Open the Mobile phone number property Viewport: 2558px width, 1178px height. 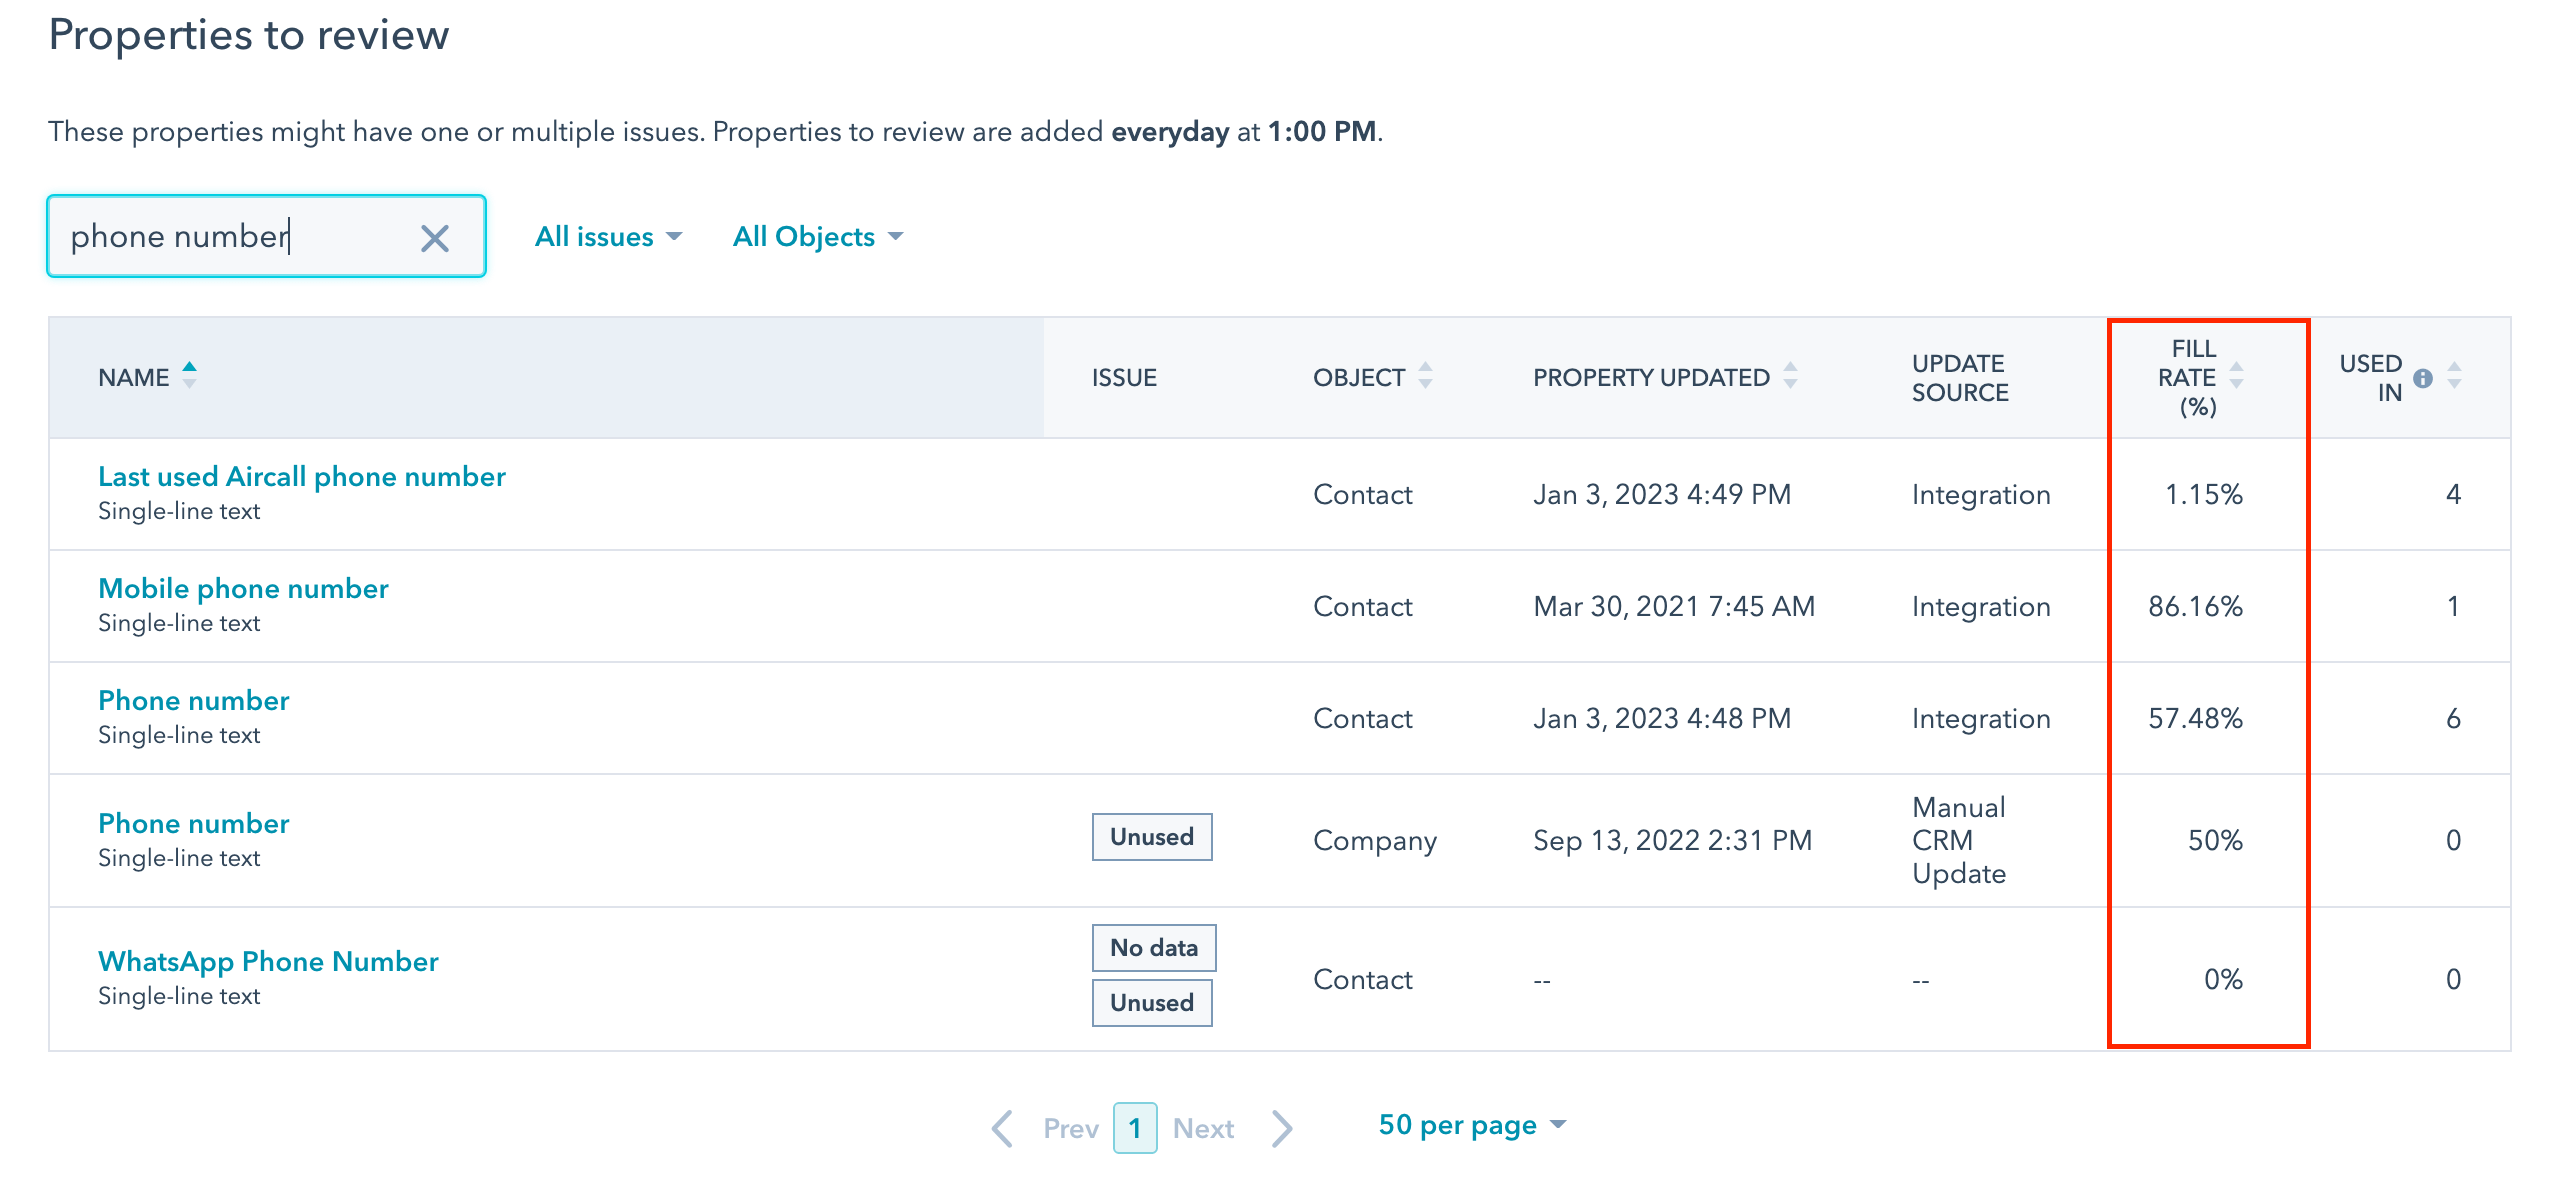(243, 588)
